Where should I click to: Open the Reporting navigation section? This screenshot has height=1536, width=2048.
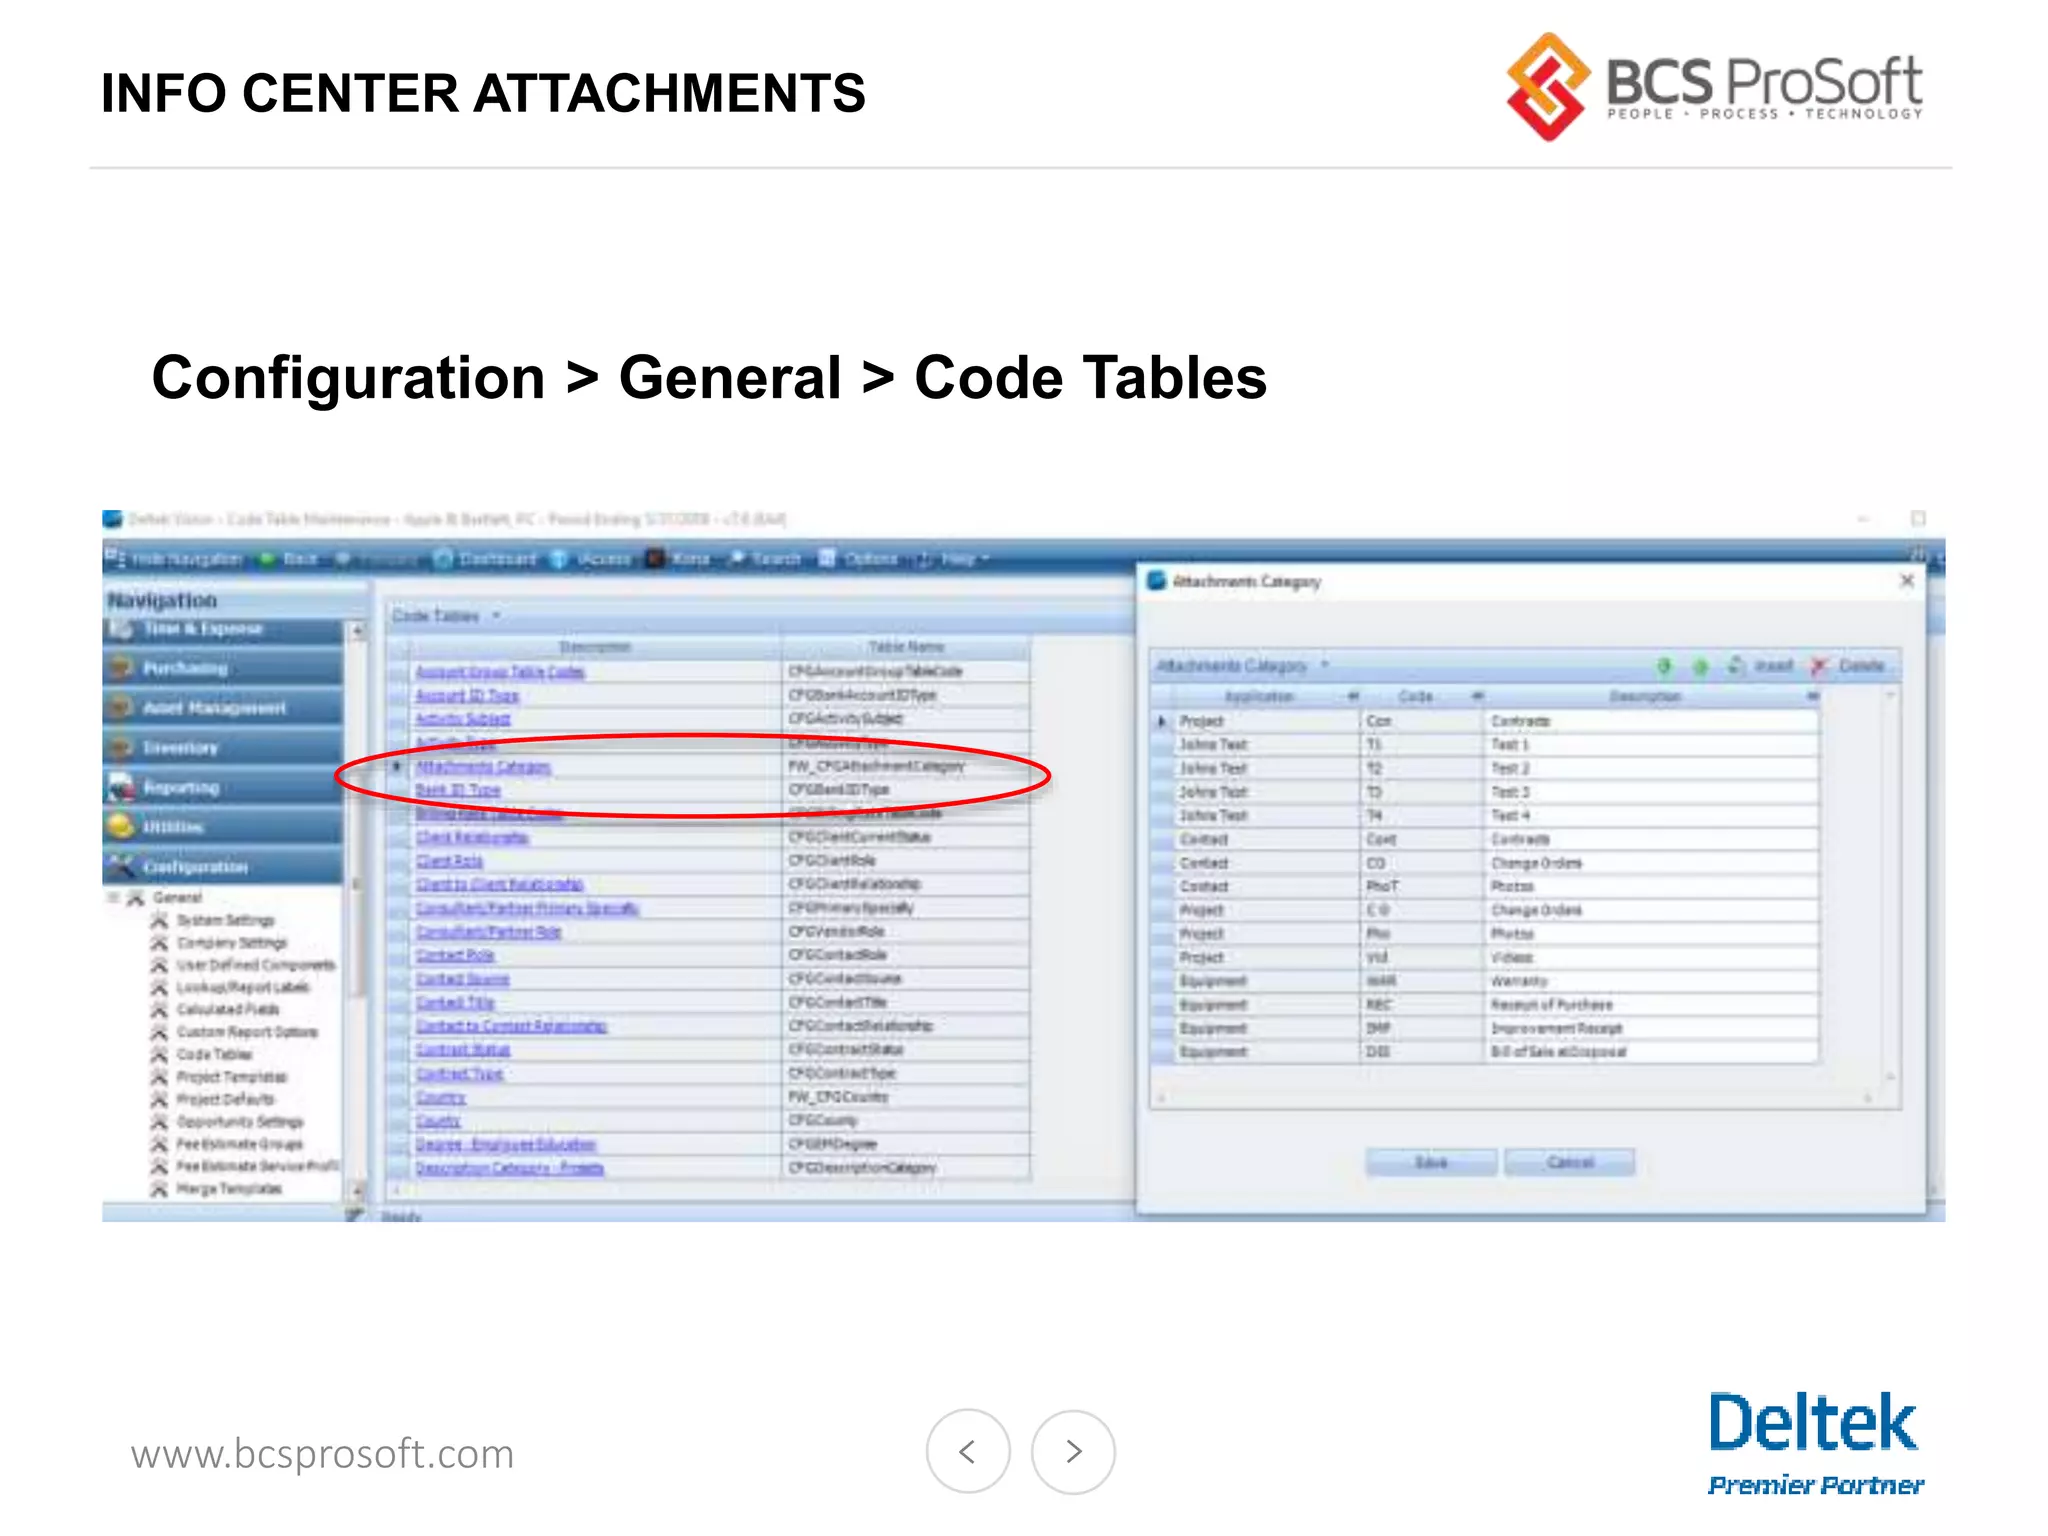(x=222, y=787)
